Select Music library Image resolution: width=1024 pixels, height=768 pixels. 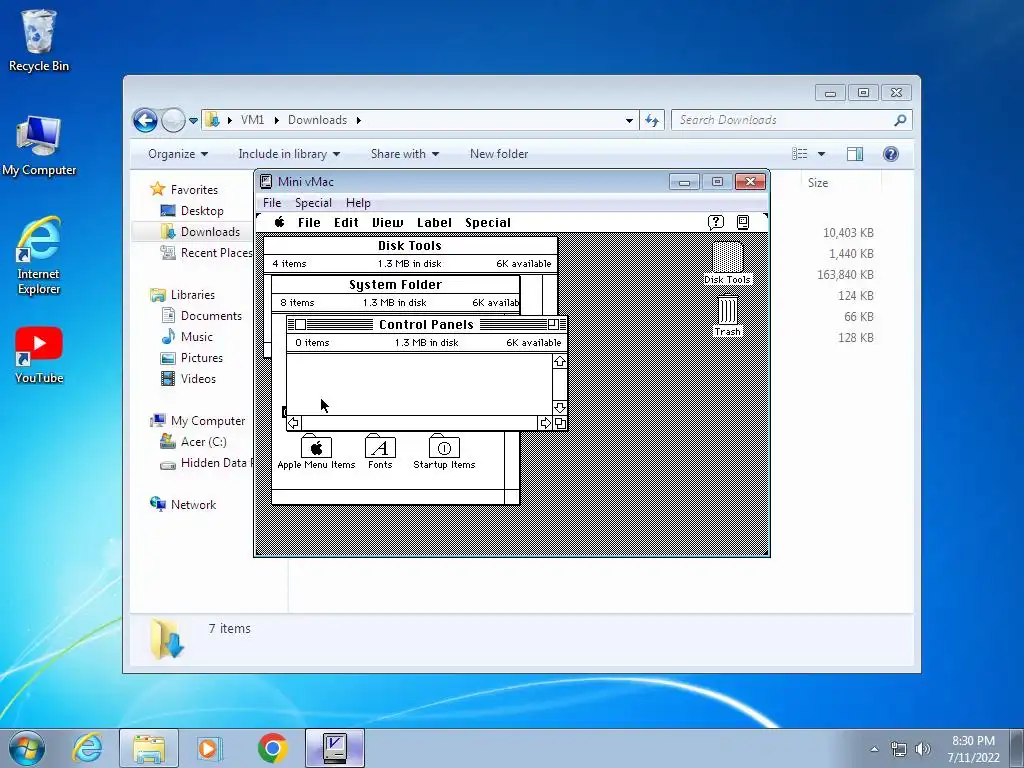pos(197,336)
